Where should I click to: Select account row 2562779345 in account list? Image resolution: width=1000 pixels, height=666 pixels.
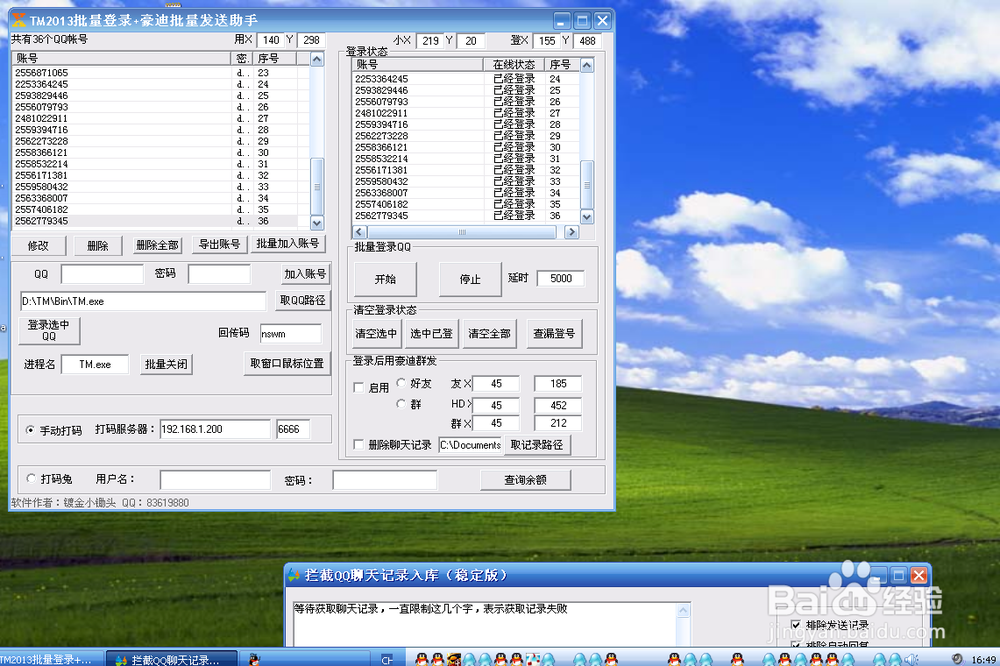coord(154,221)
